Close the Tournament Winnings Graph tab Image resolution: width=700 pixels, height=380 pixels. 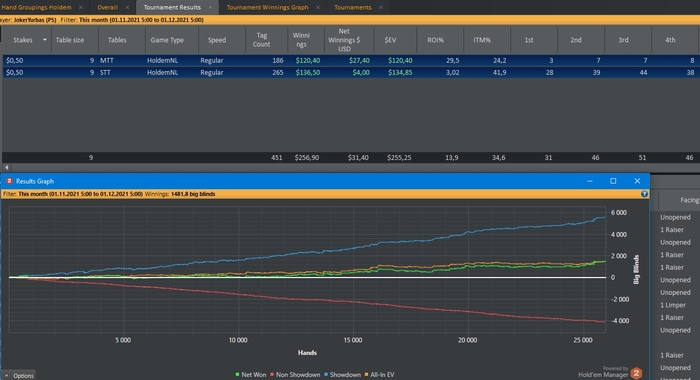tap(318, 8)
